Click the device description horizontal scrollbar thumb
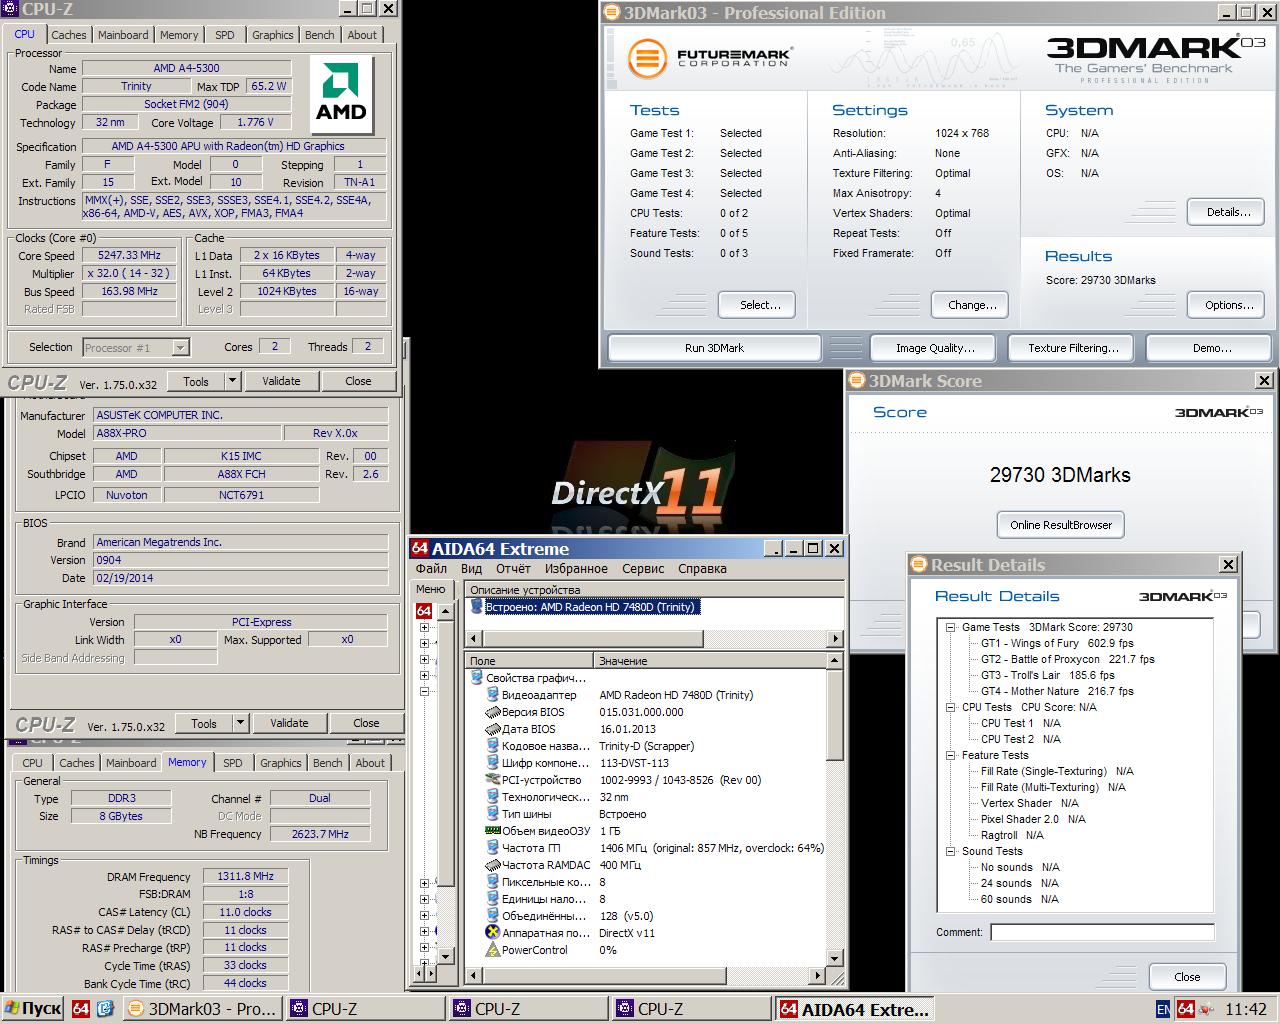The image size is (1280, 1024). (592, 638)
